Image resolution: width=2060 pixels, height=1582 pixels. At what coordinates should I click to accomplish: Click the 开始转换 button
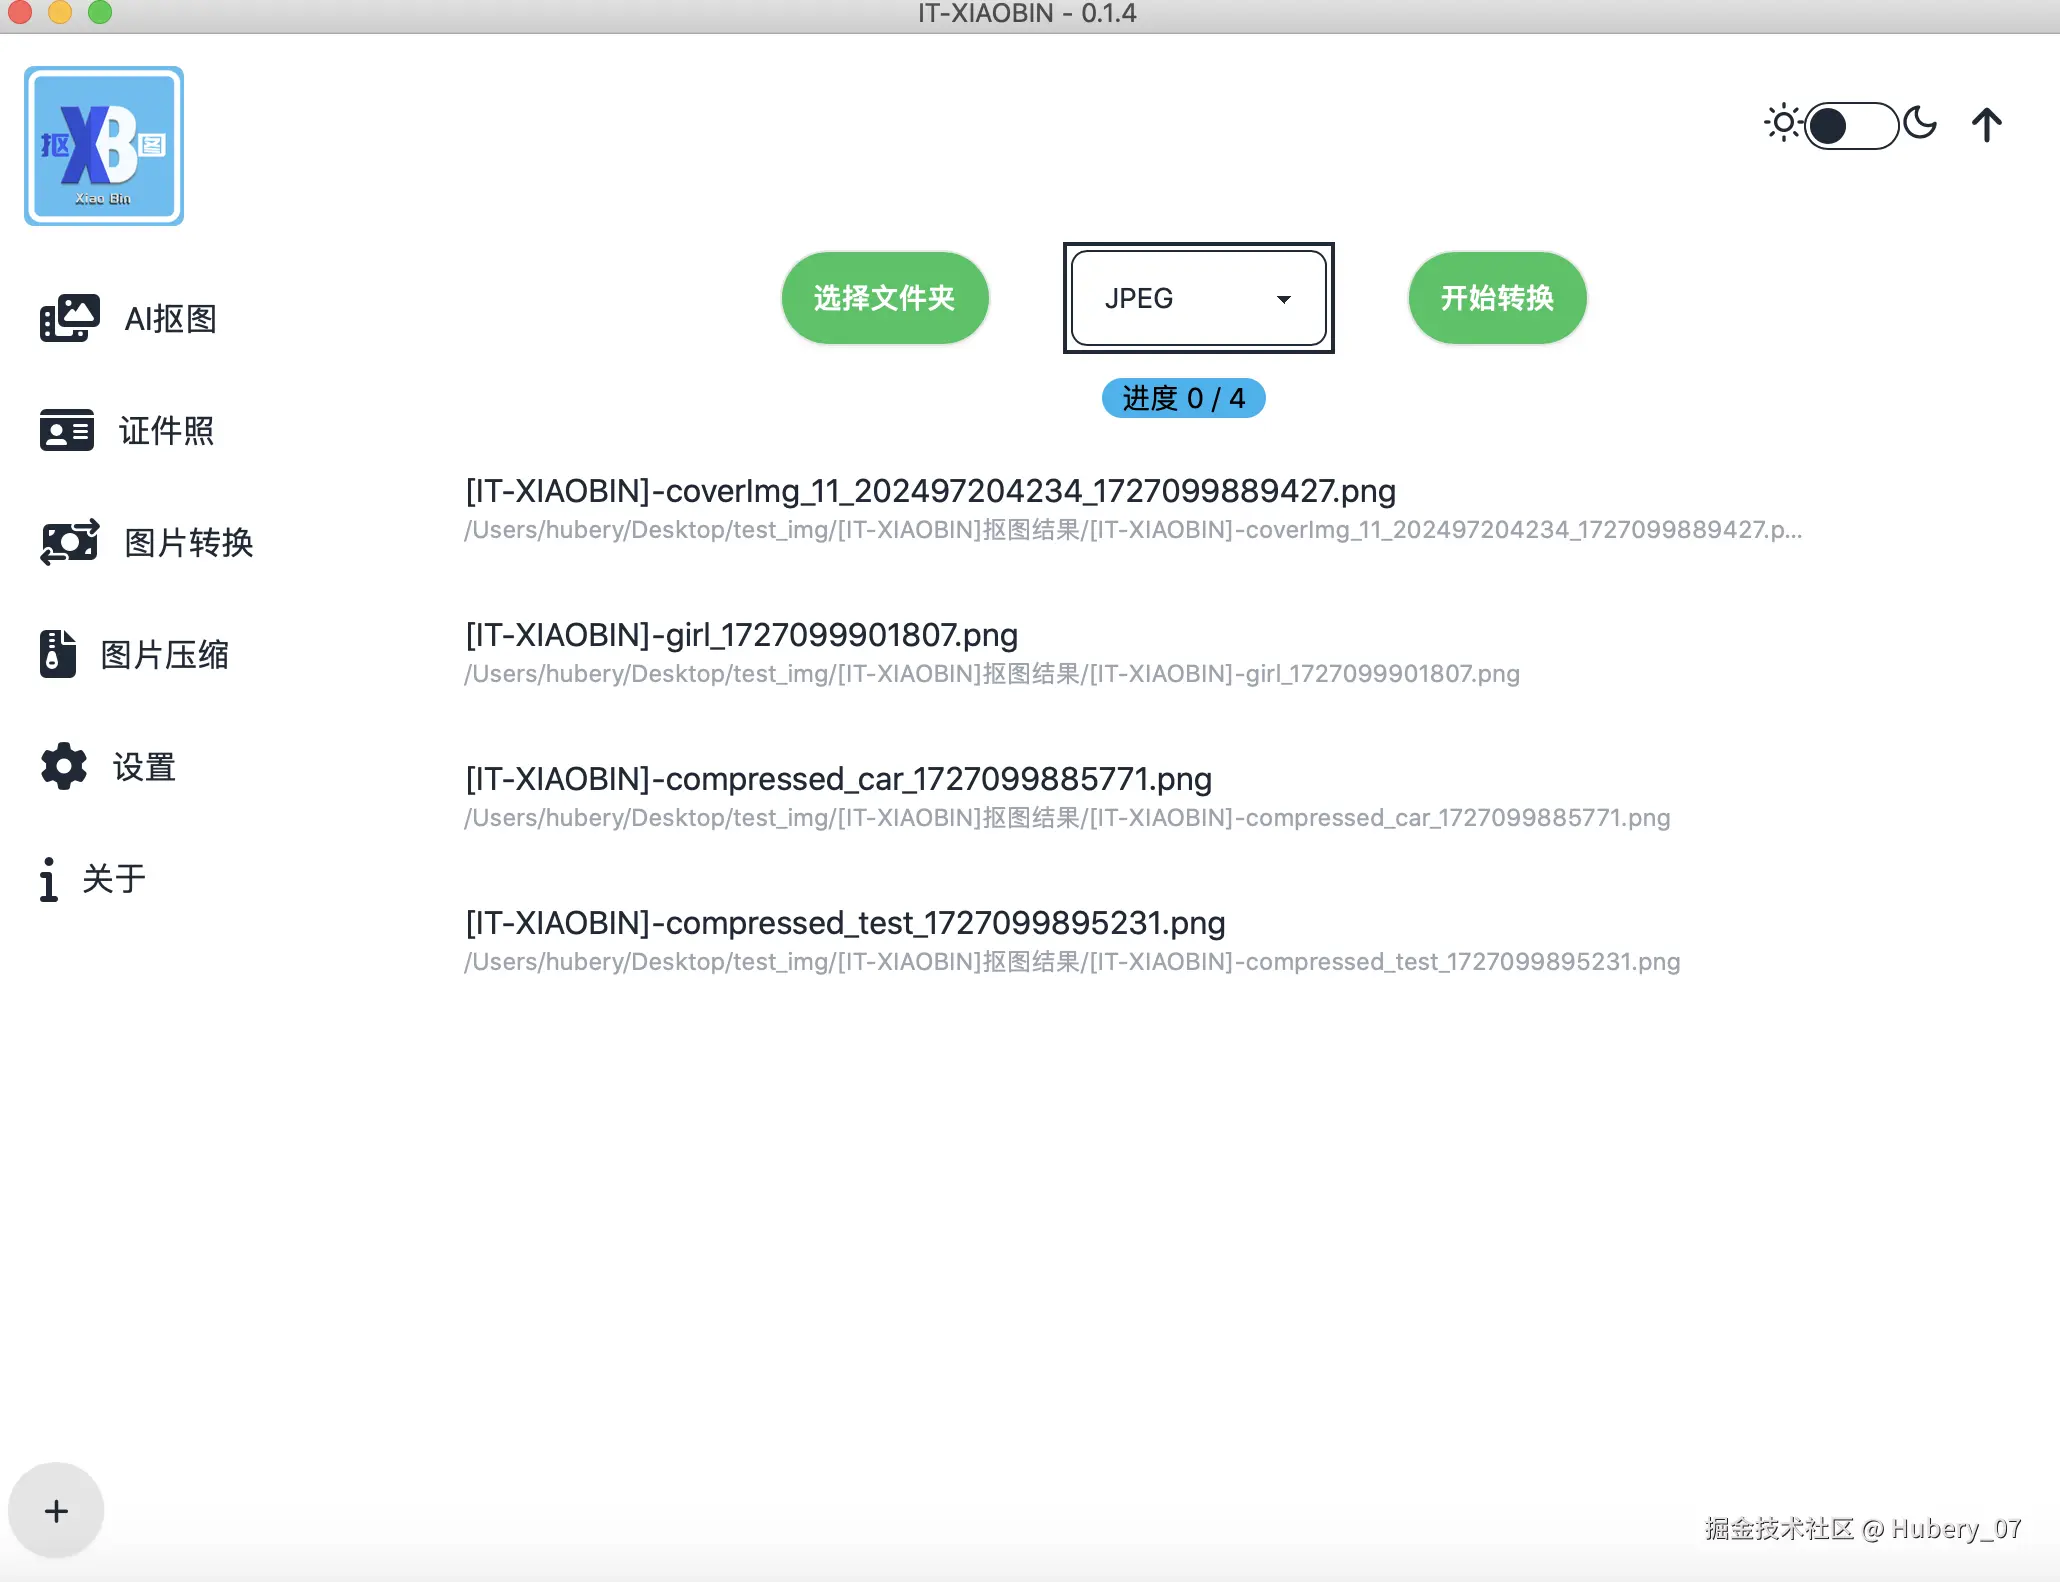click(x=1496, y=298)
